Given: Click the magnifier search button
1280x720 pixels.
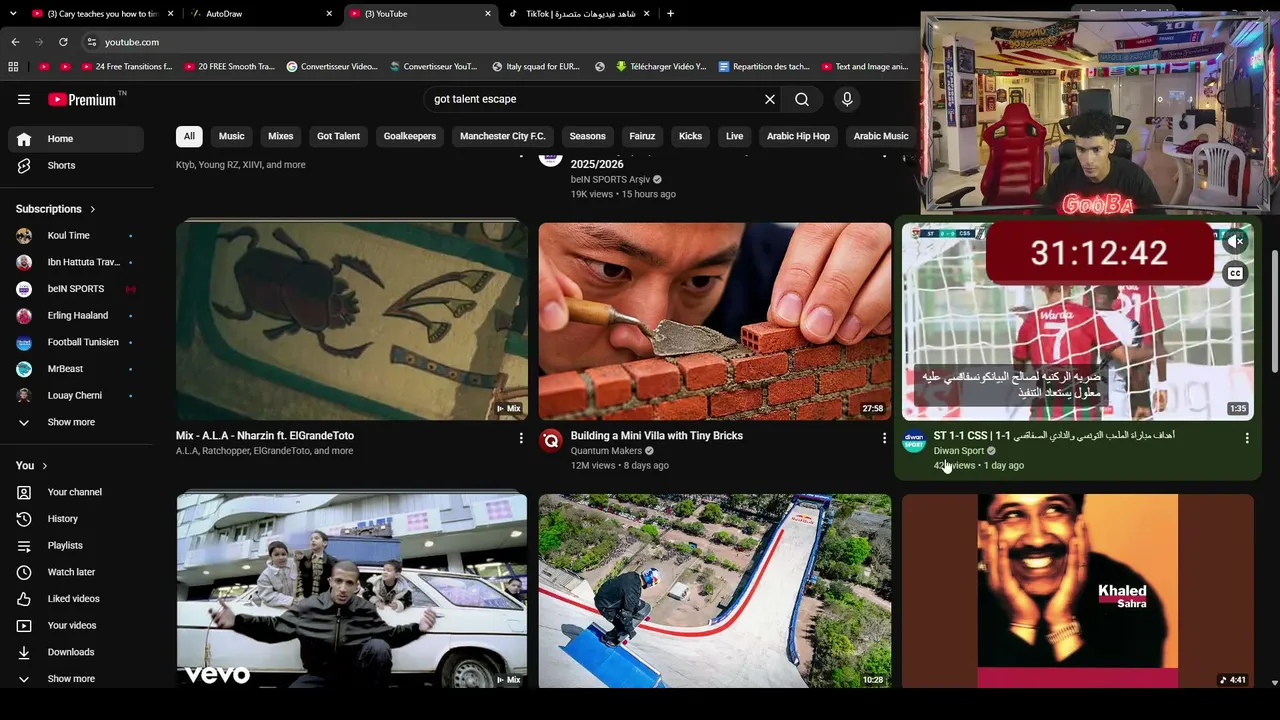Looking at the screenshot, I should coord(802,99).
